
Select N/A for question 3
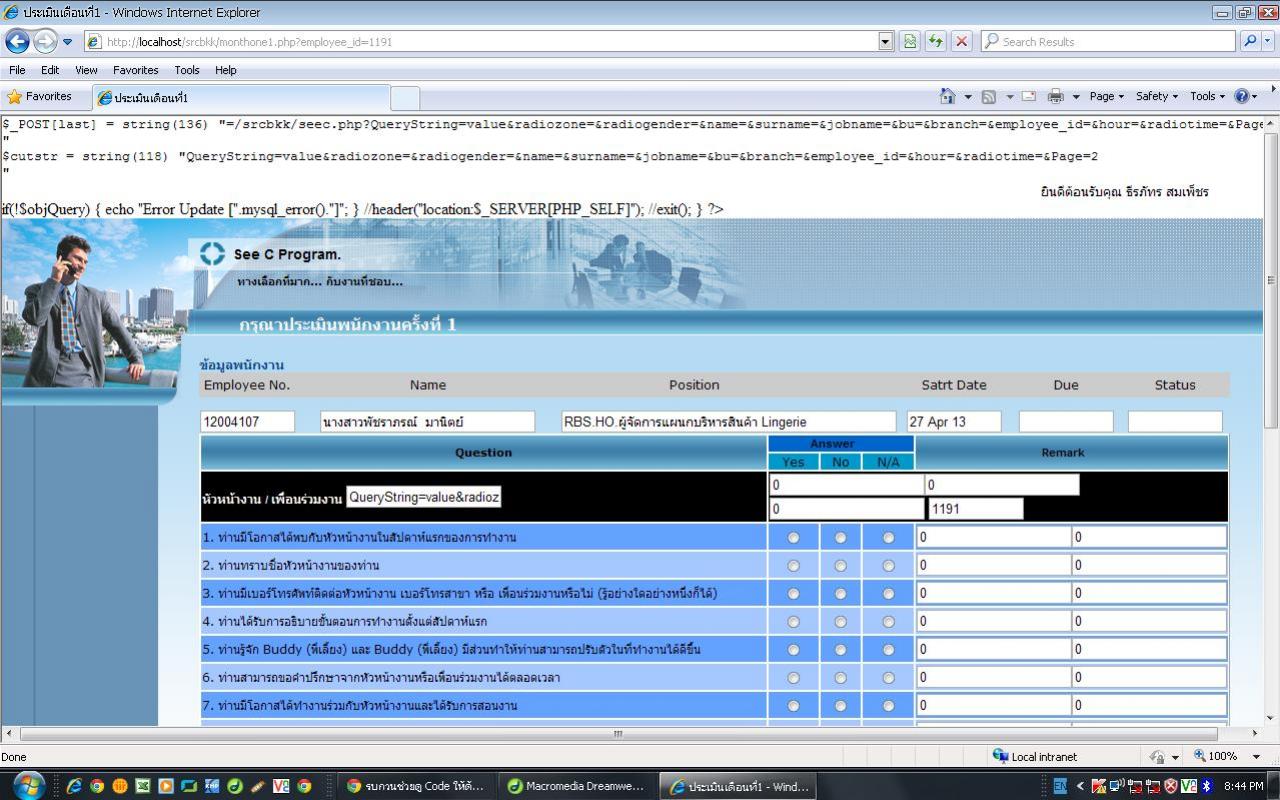[888, 593]
